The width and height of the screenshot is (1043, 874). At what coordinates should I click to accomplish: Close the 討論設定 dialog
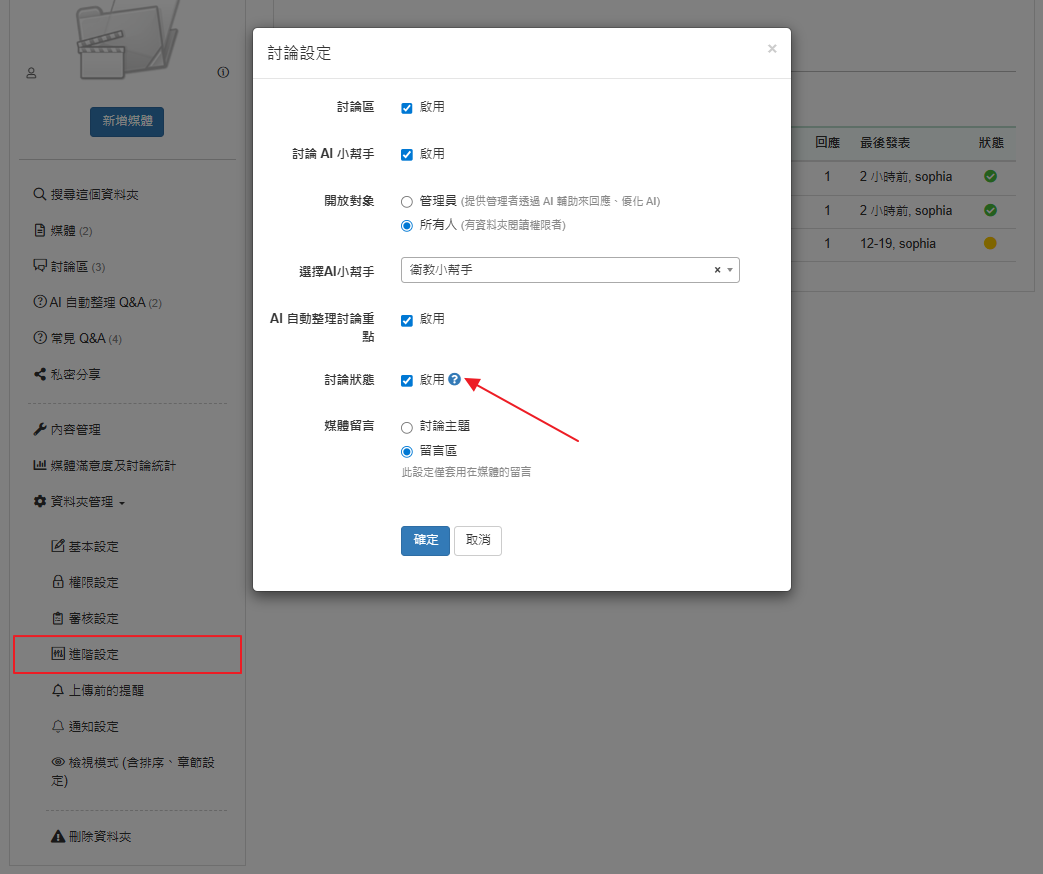click(772, 49)
